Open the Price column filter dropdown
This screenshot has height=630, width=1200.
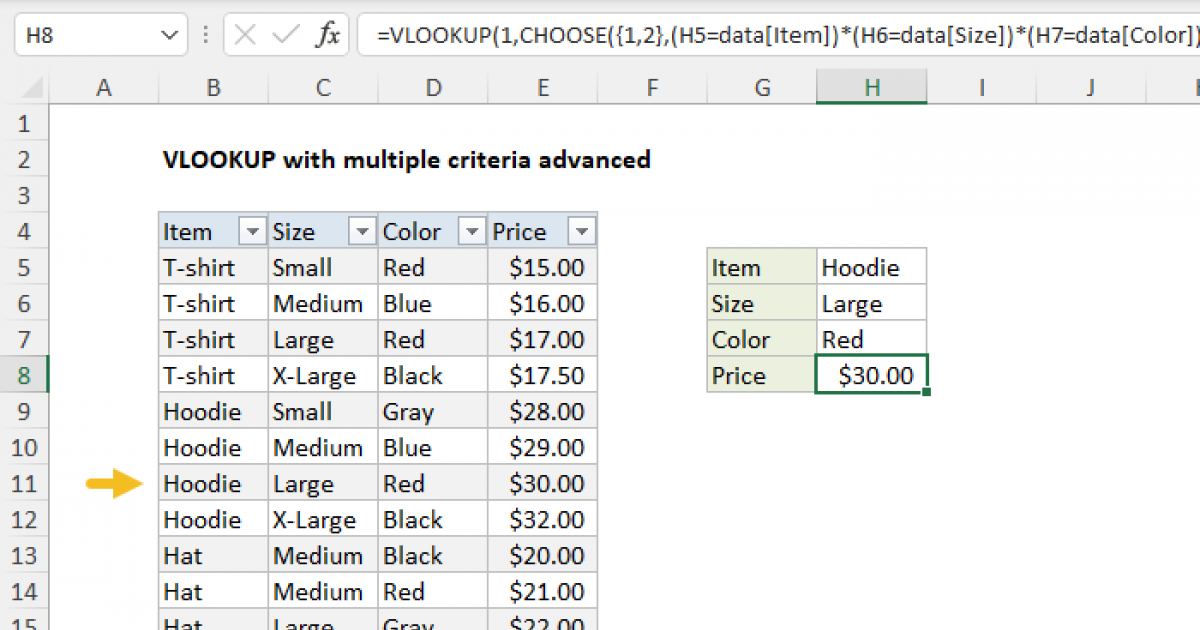coord(581,232)
